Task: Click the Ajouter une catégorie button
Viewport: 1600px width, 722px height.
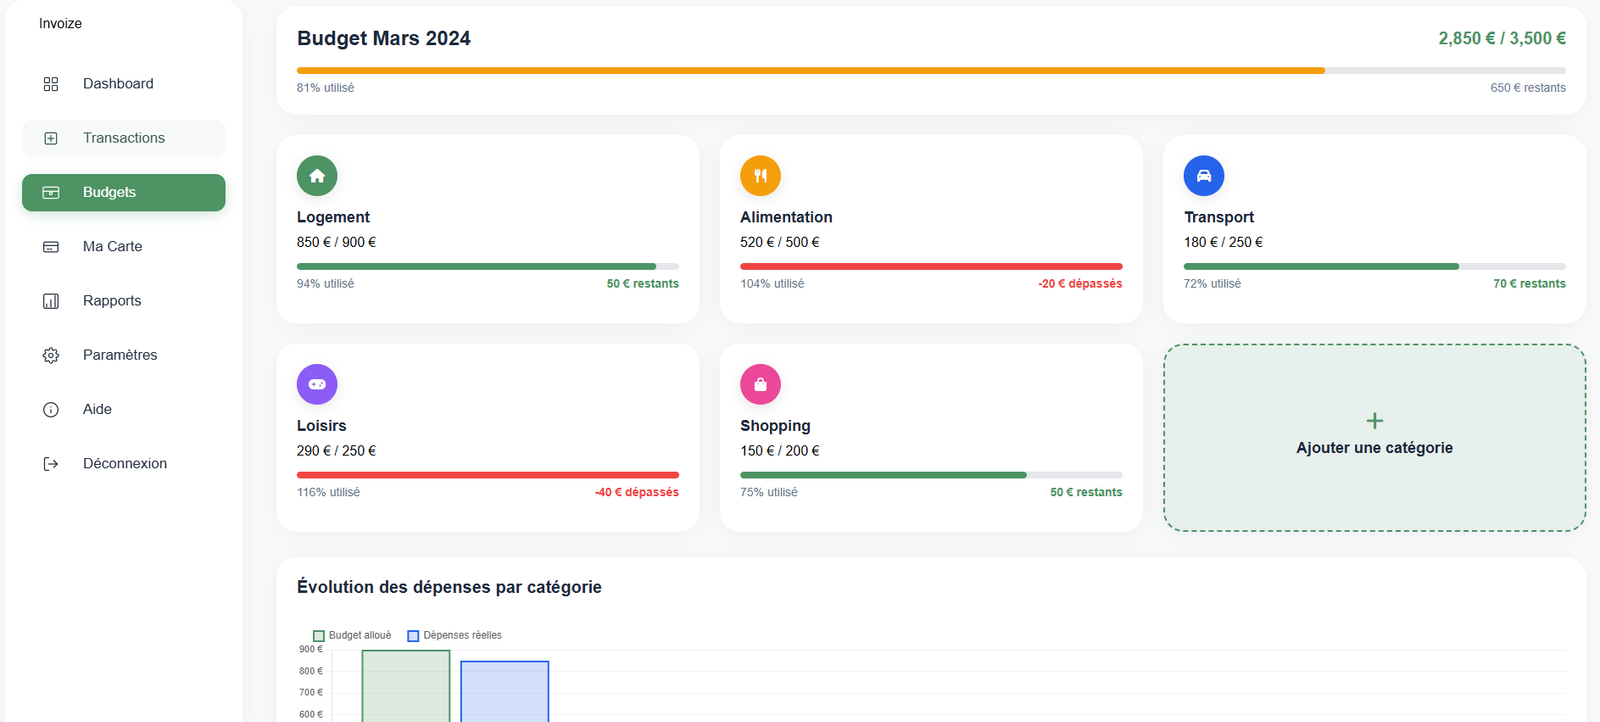Action: coord(1374,448)
